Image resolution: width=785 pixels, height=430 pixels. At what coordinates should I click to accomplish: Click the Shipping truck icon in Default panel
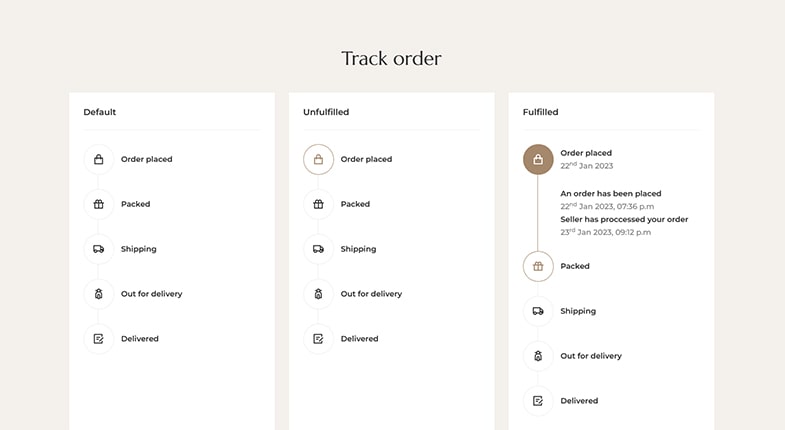pos(99,249)
